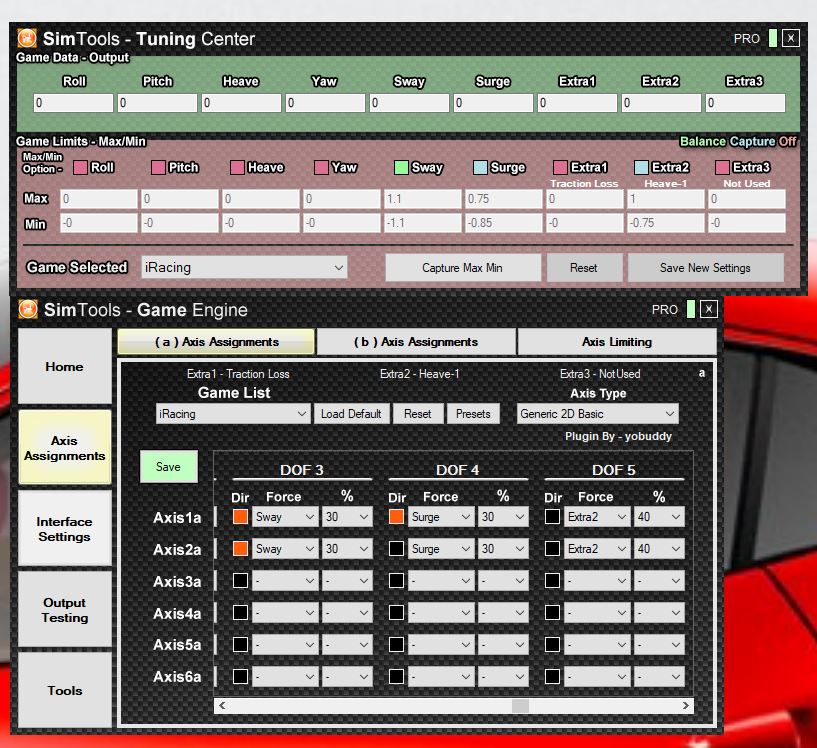Click the Sway Max field showing 1.1

click(x=423, y=199)
